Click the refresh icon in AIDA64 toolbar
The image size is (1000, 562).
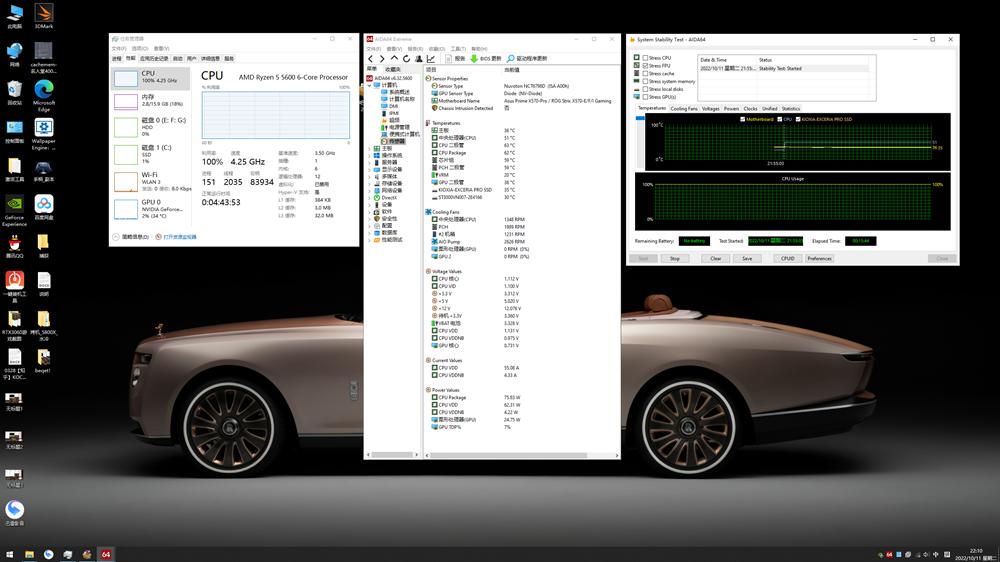[x=407, y=59]
